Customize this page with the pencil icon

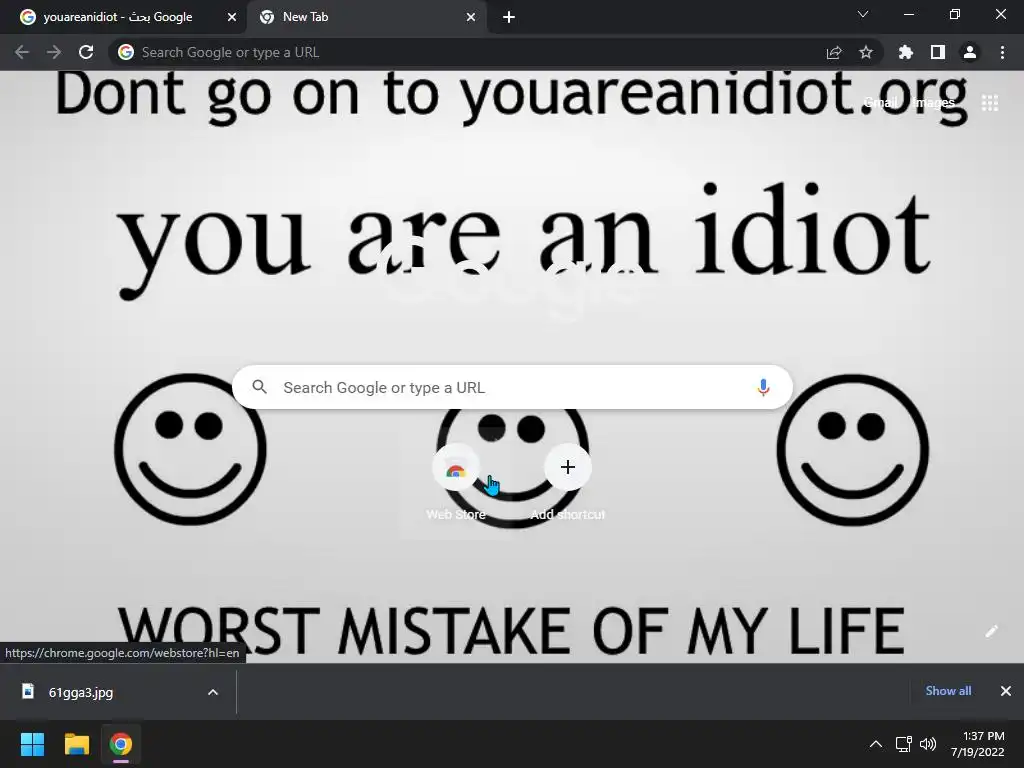pos(991,631)
